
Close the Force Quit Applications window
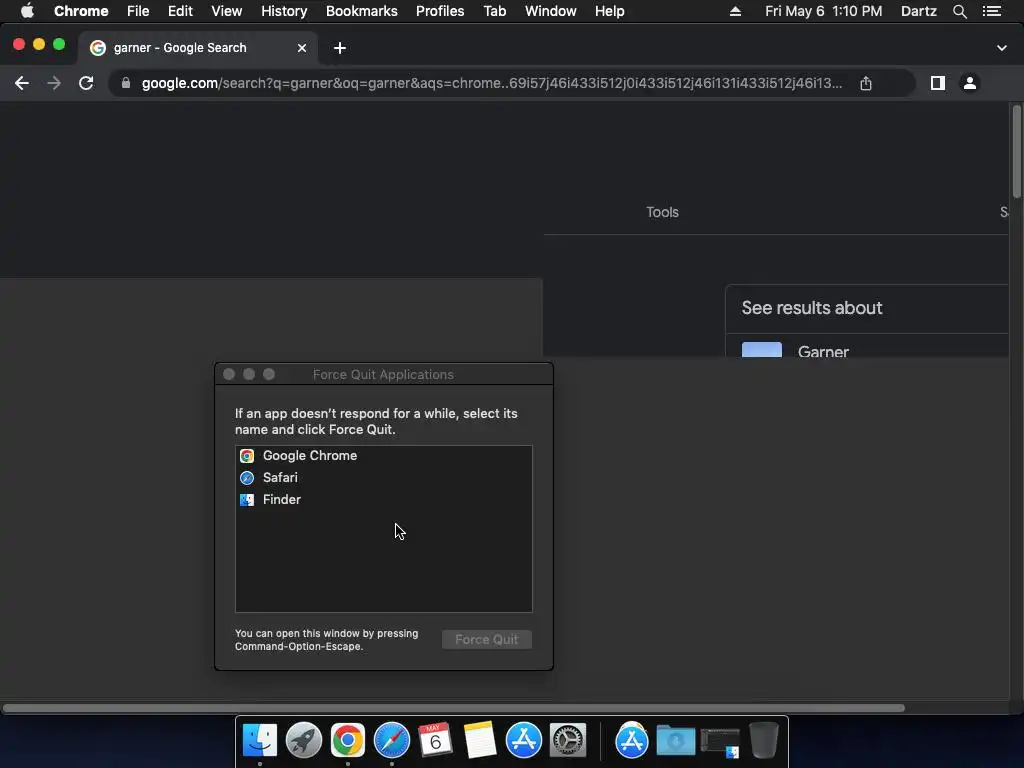click(229, 374)
